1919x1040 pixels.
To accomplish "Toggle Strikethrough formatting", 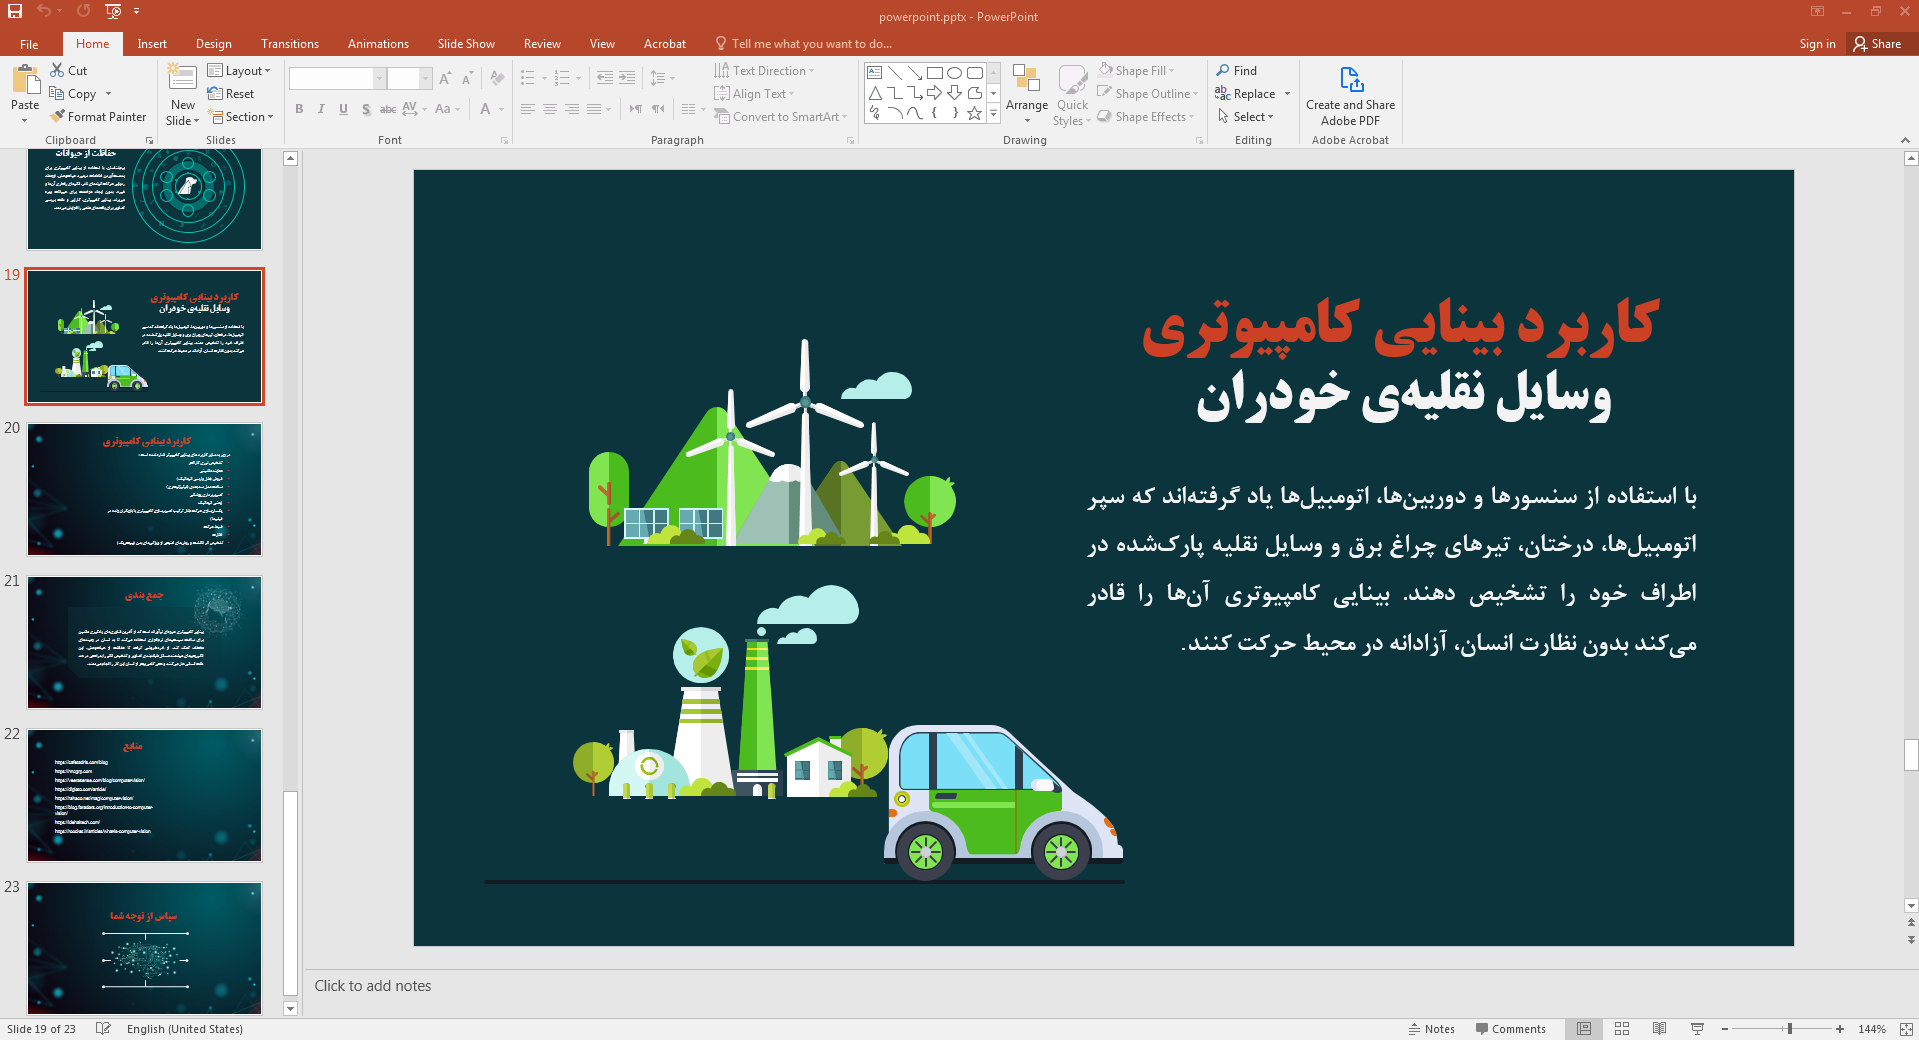I will tap(388, 109).
